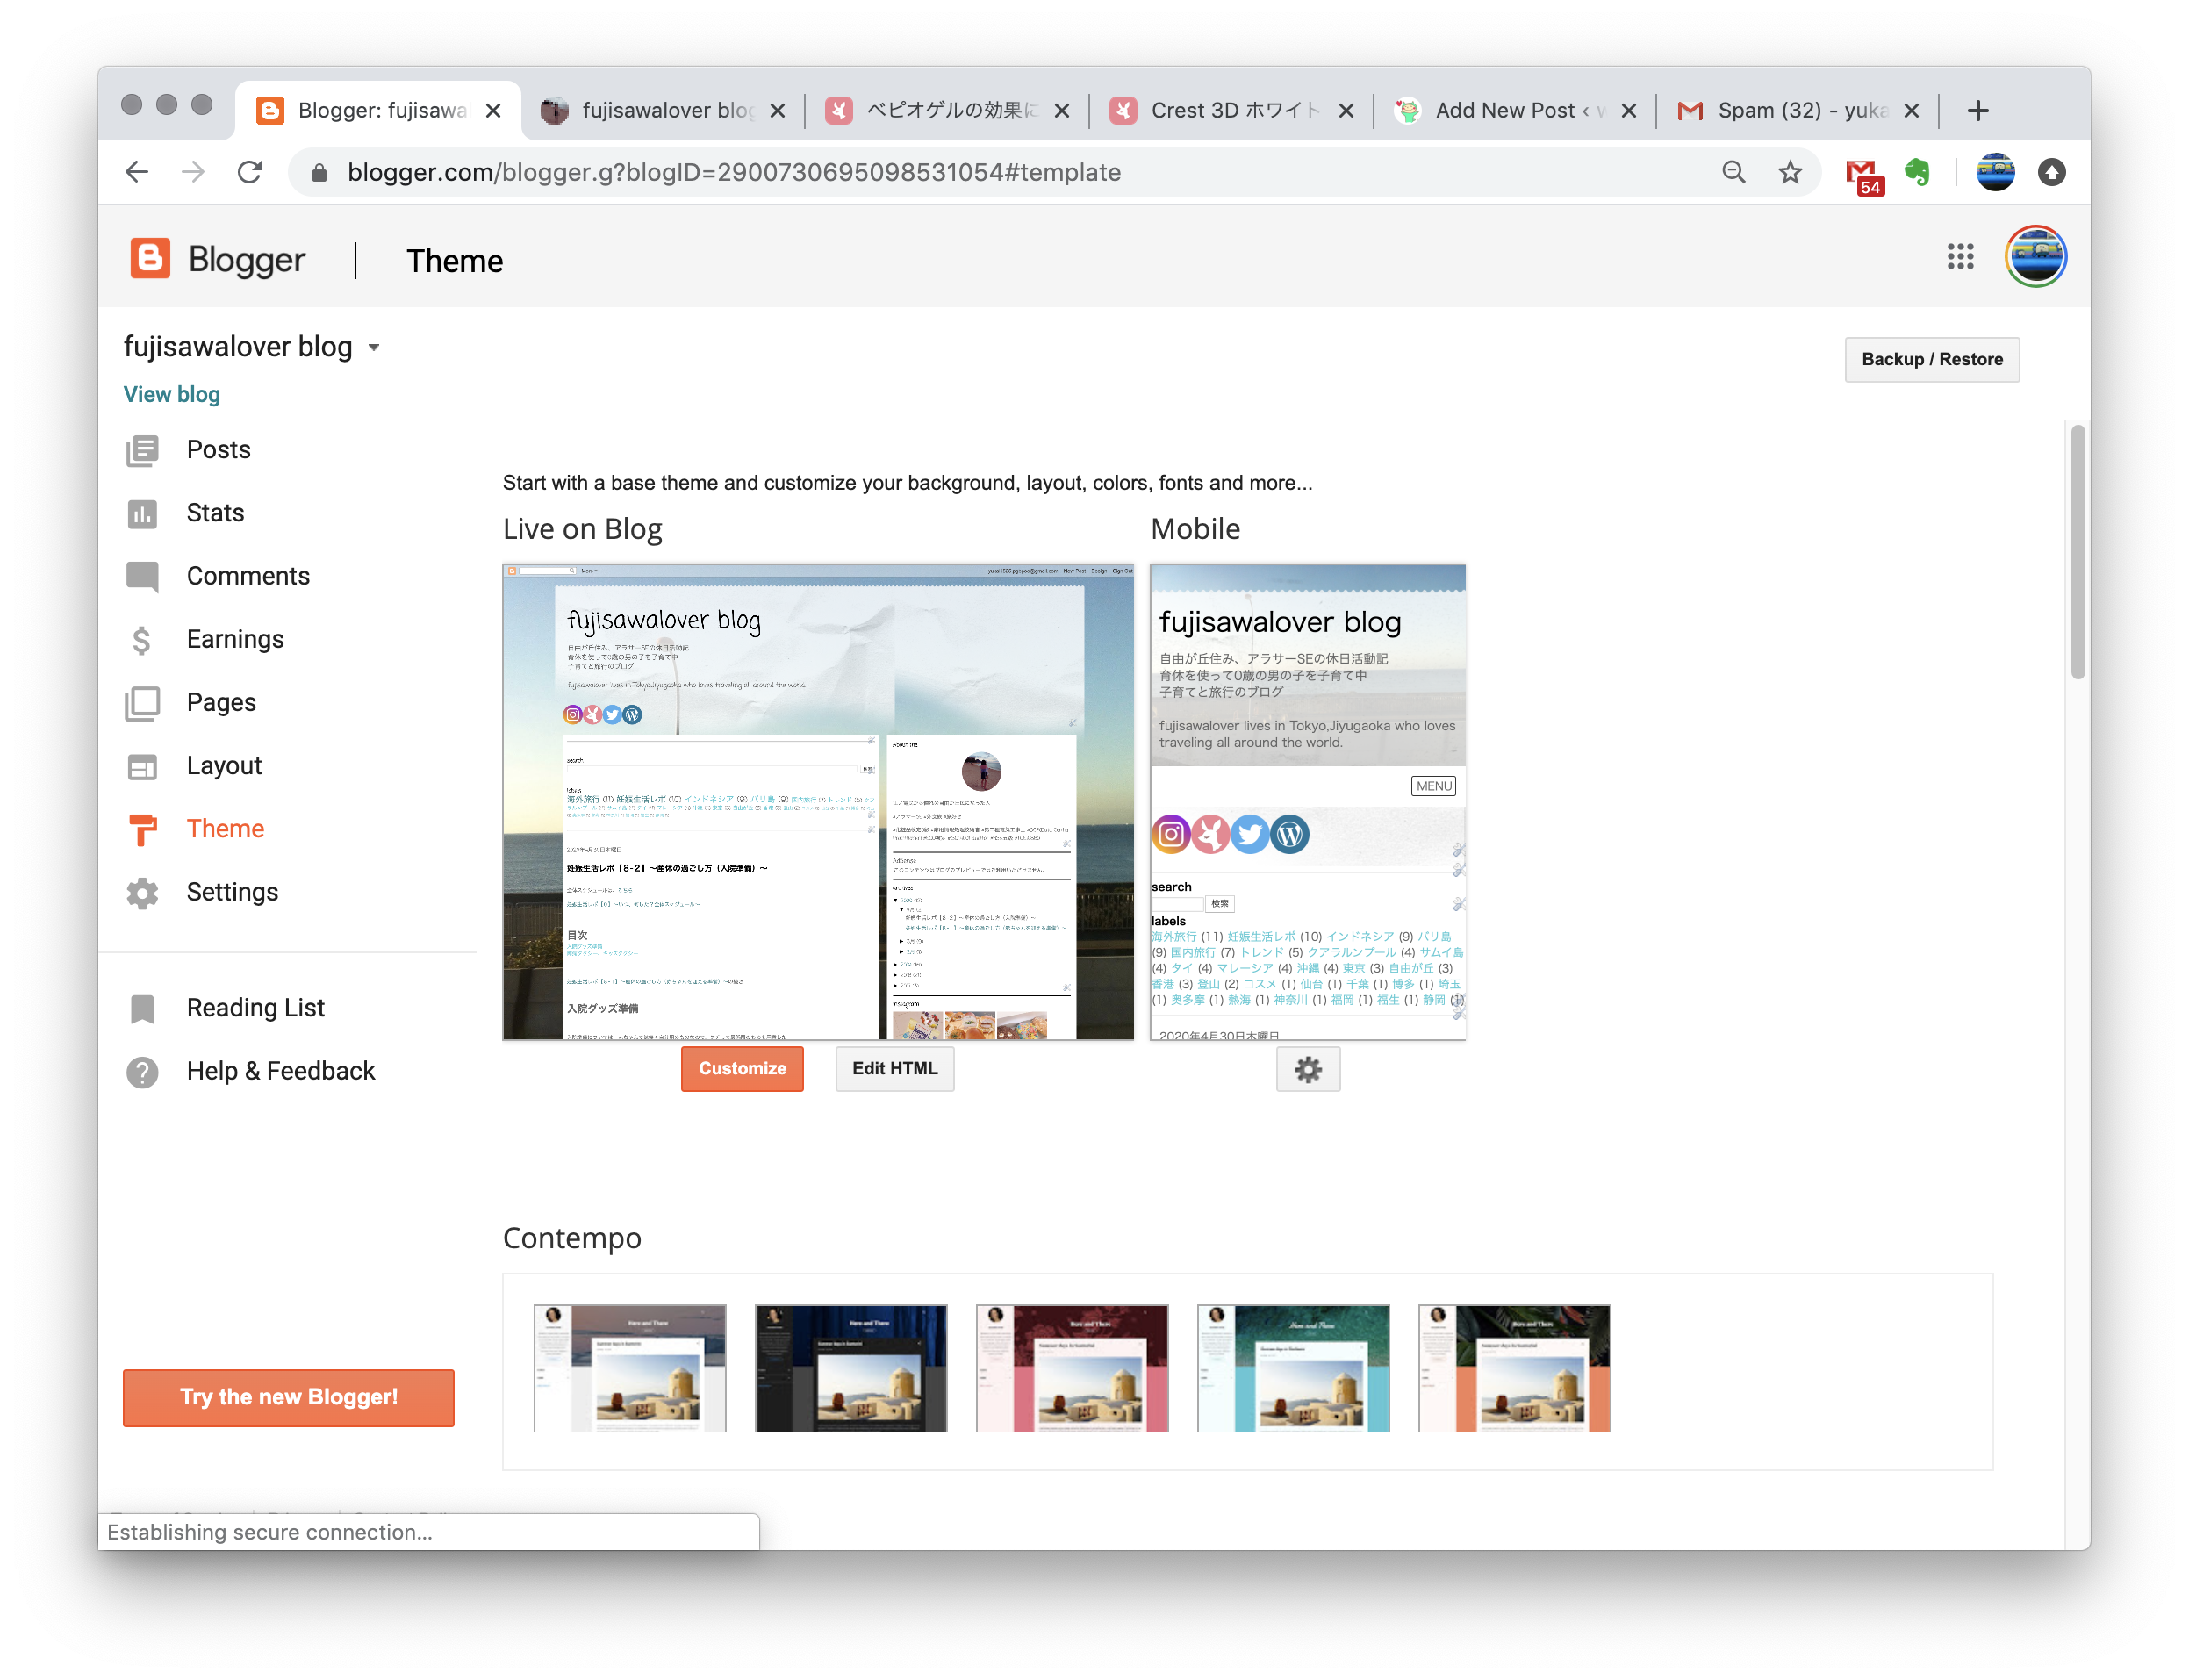Select the aqua Contempo theme variant

click(x=1292, y=1367)
